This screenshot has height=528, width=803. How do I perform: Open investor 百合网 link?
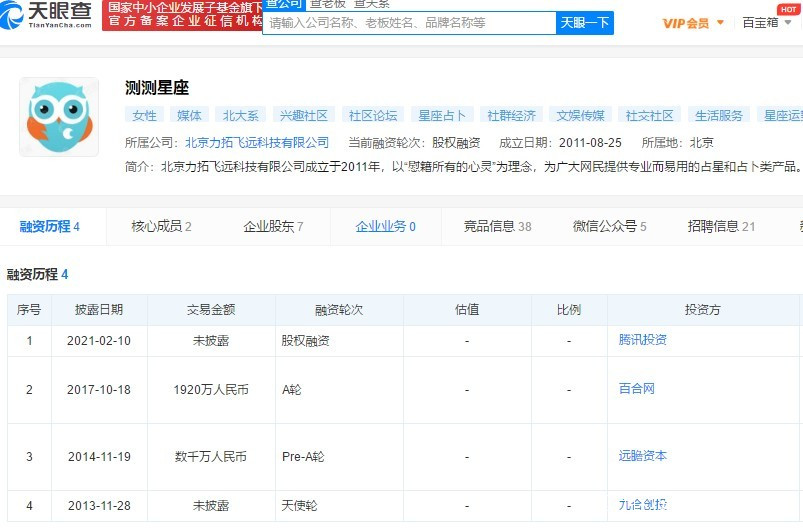(x=637, y=388)
